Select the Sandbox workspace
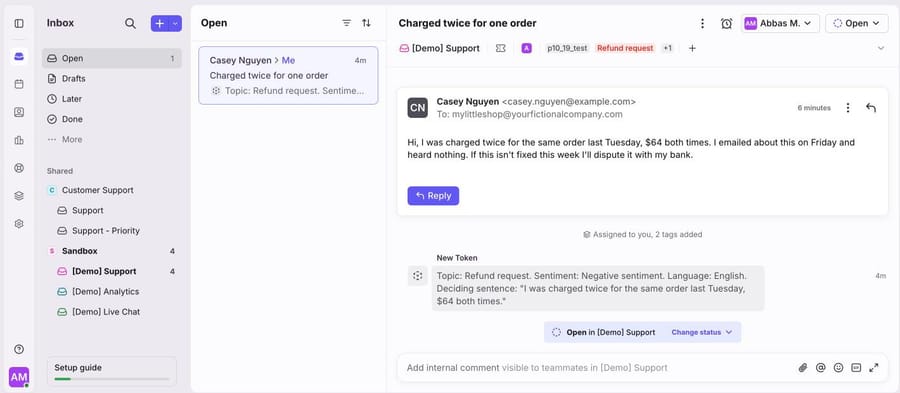Viewport: 900px width, 393px height. pos(112,251)
